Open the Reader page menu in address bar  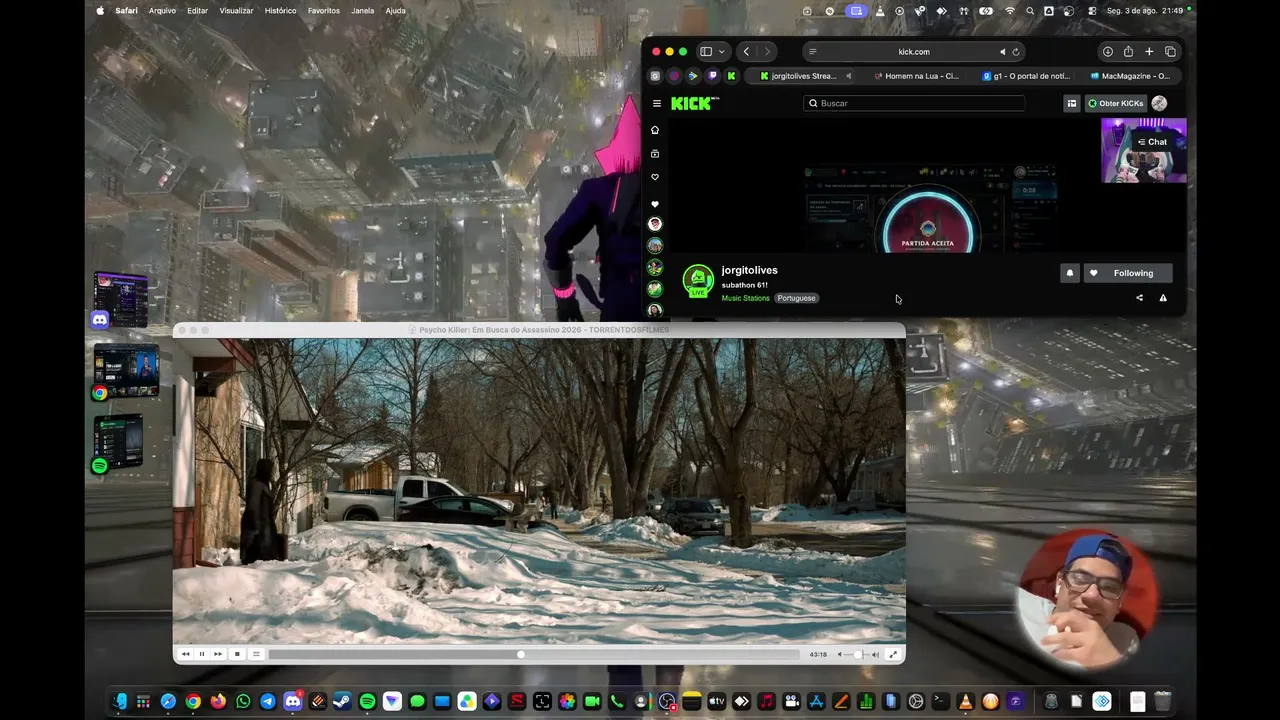[813, 52]
